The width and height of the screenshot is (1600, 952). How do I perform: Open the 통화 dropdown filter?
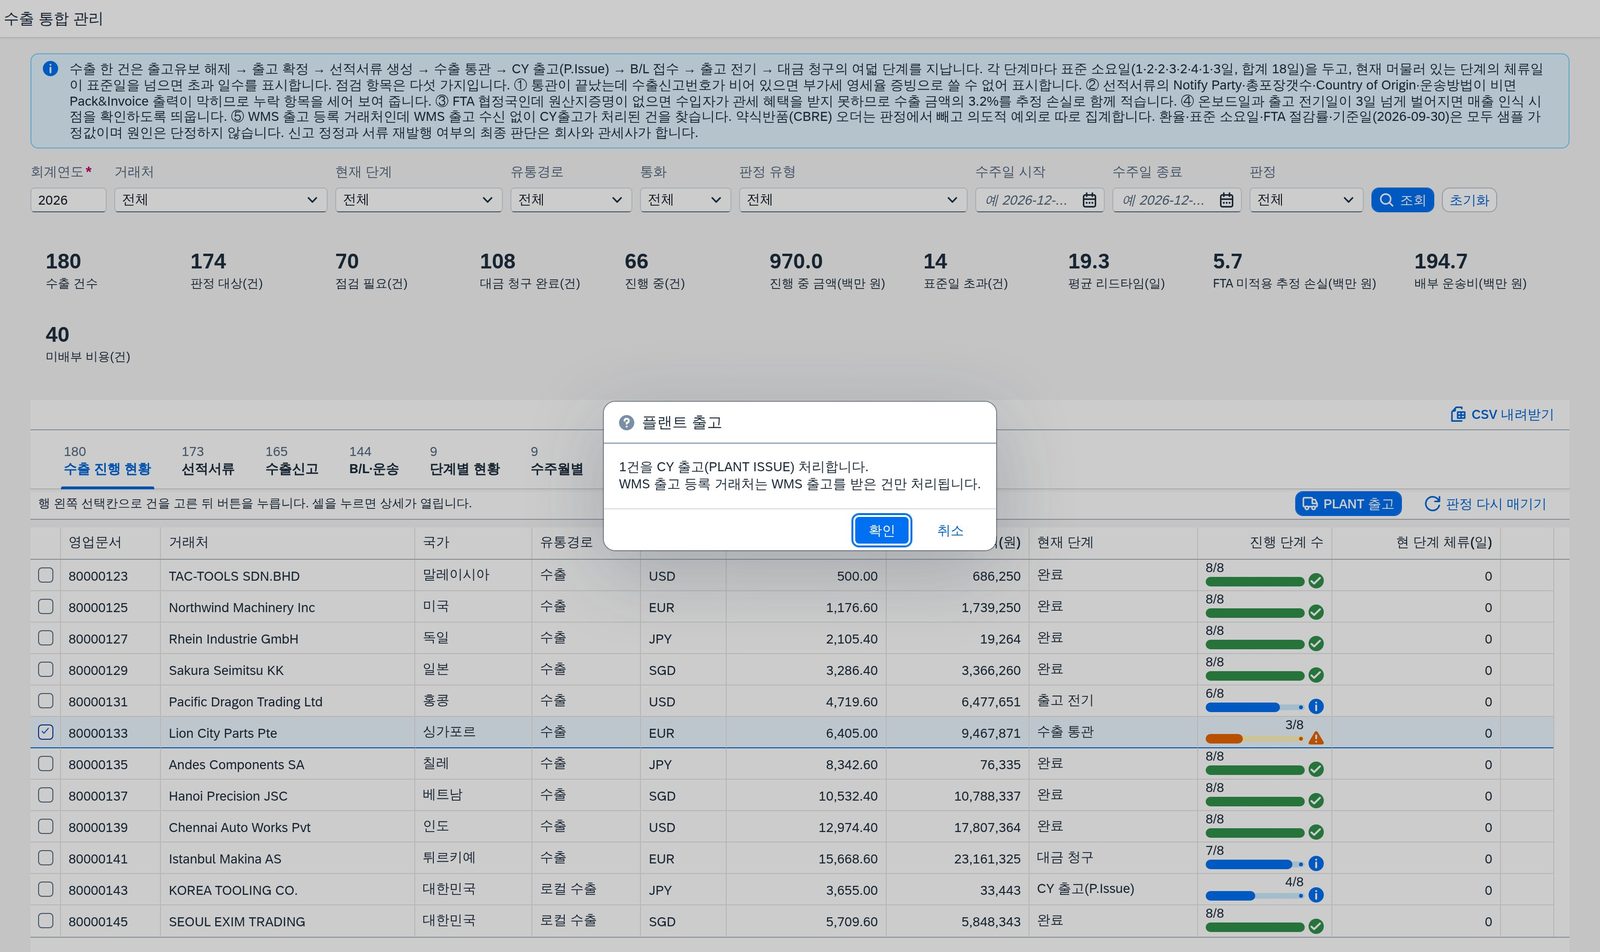pos(685,200)
